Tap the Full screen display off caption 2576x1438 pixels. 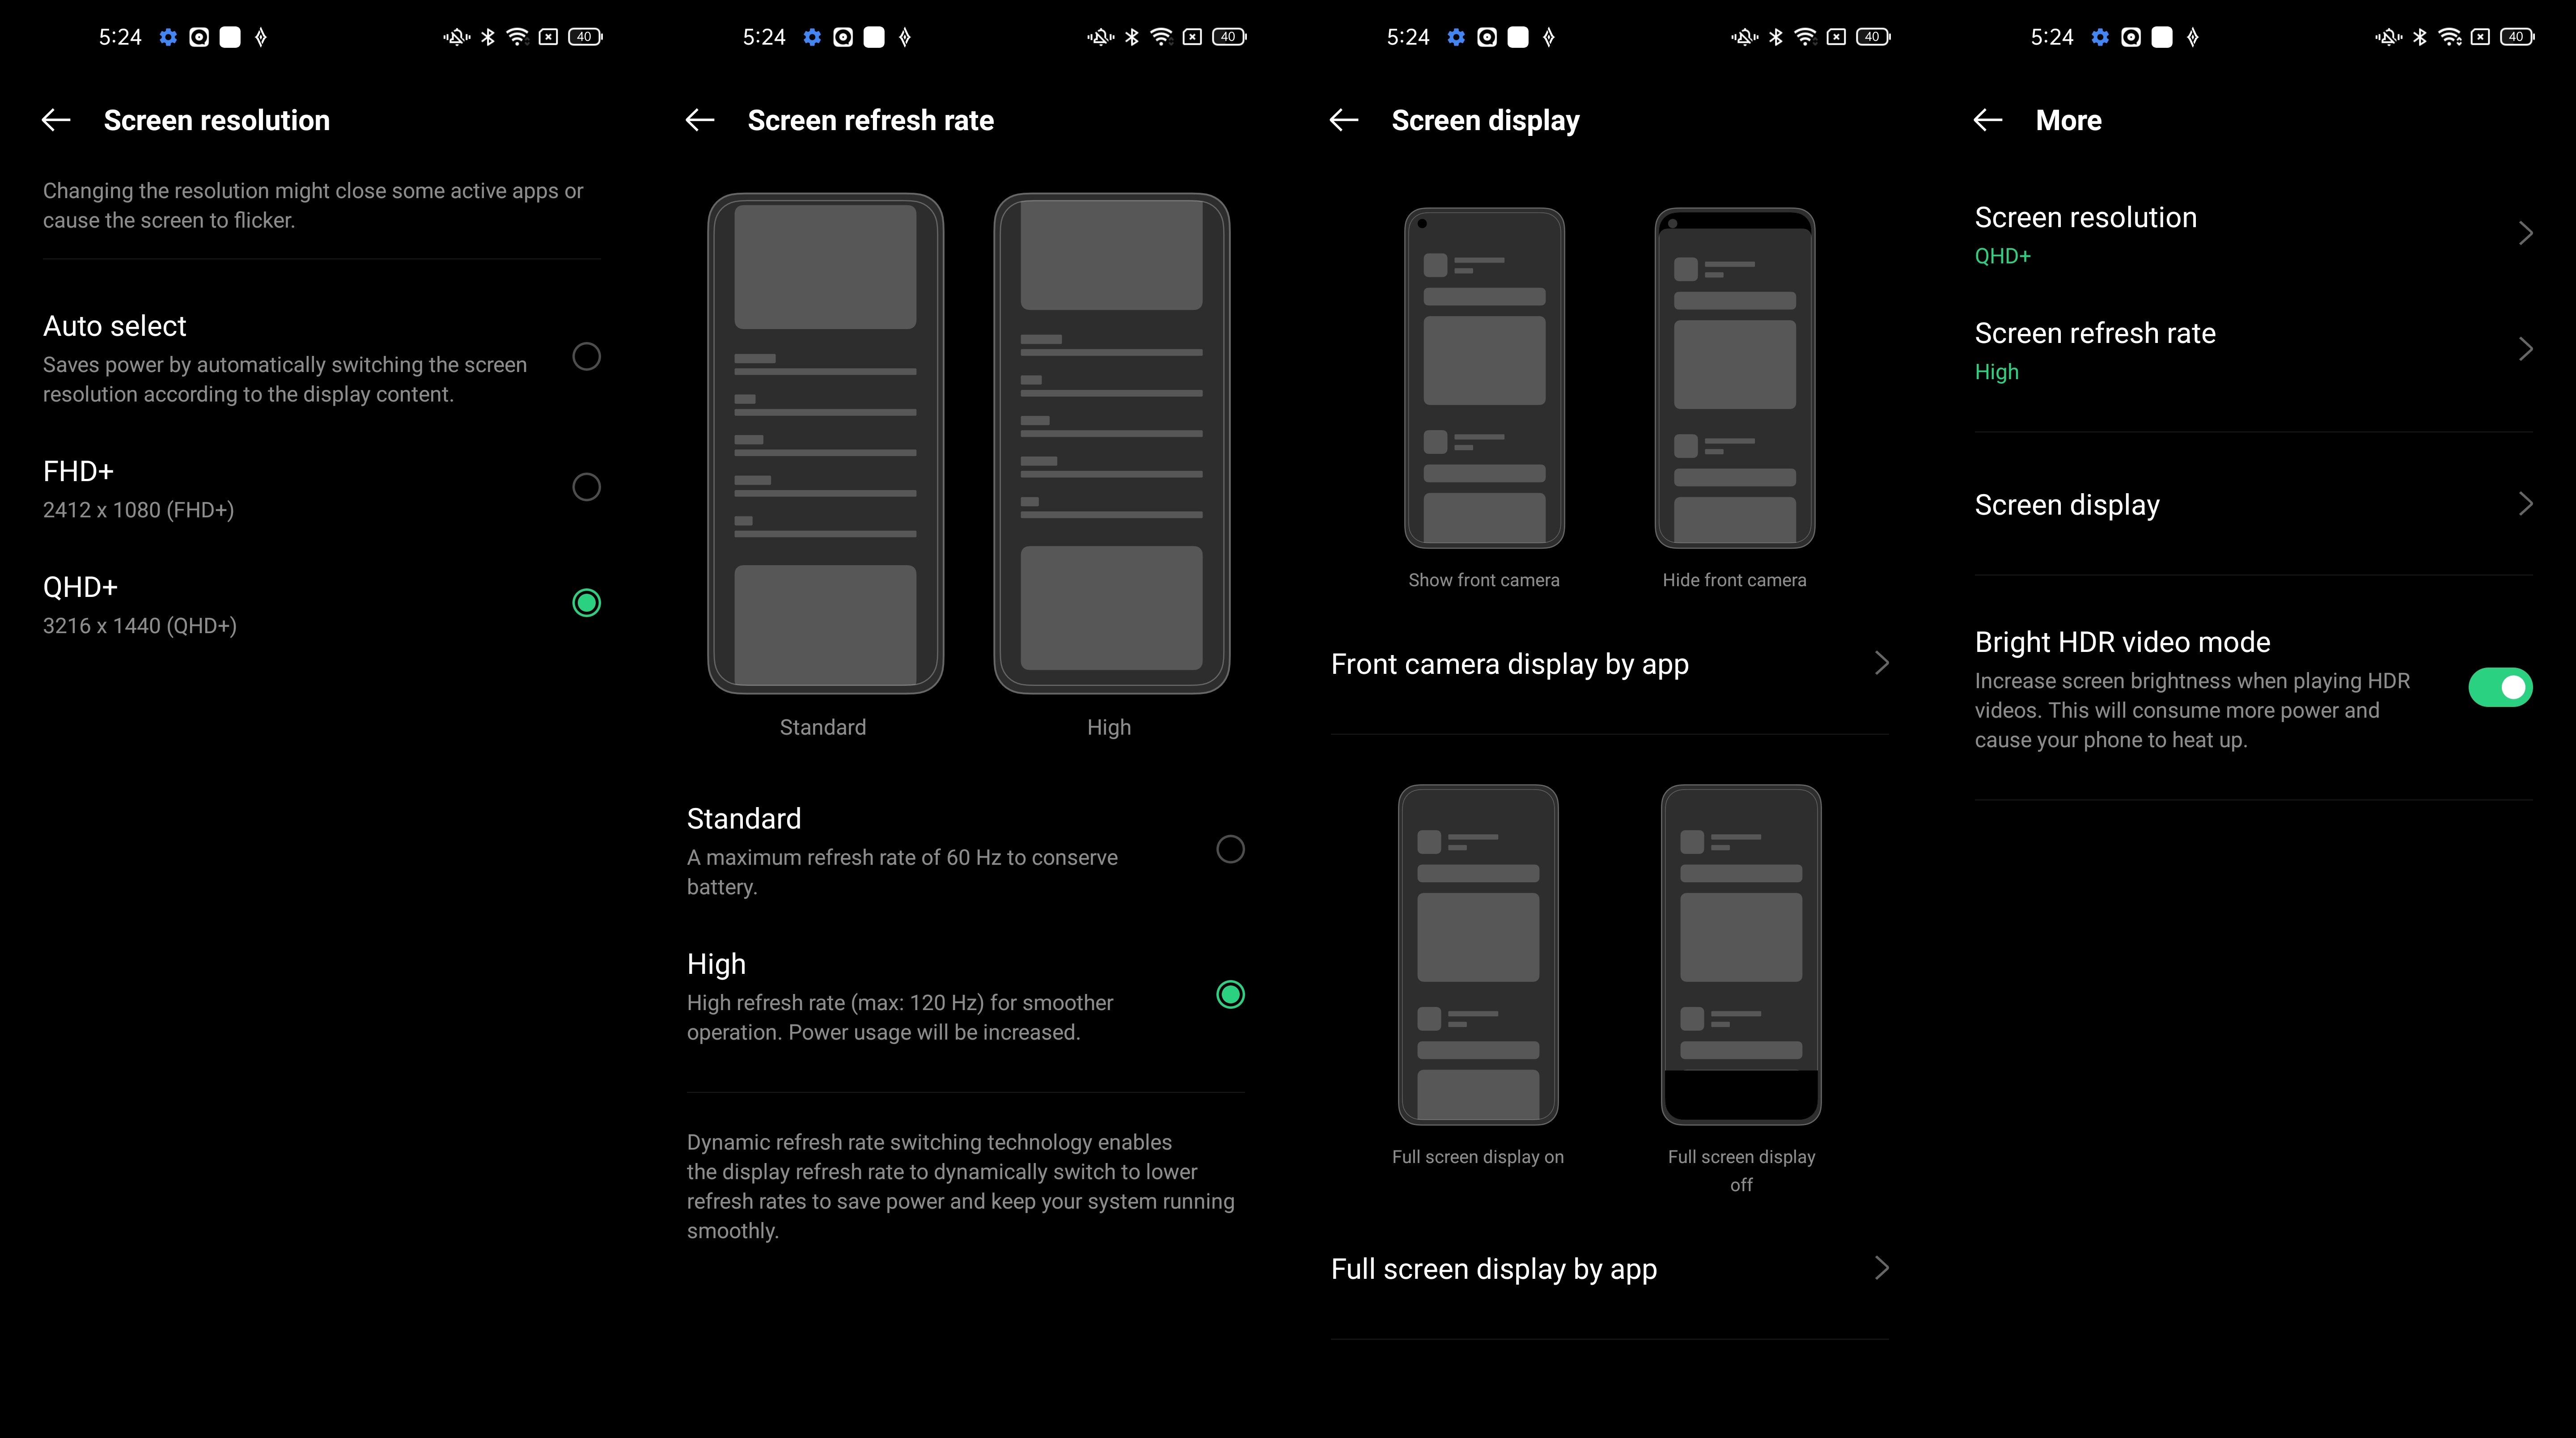[x=1741, y=1170]
